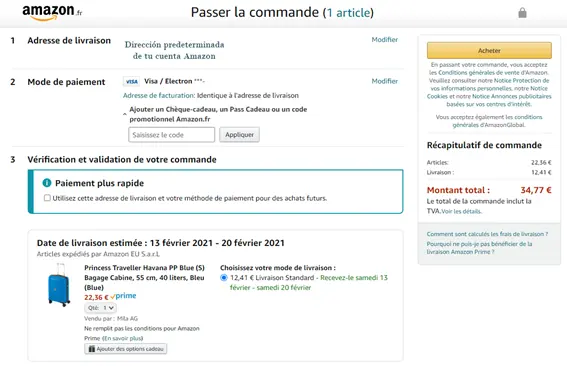
Task: Click the Prime badge next to price
Action: [x=124, y=296]
